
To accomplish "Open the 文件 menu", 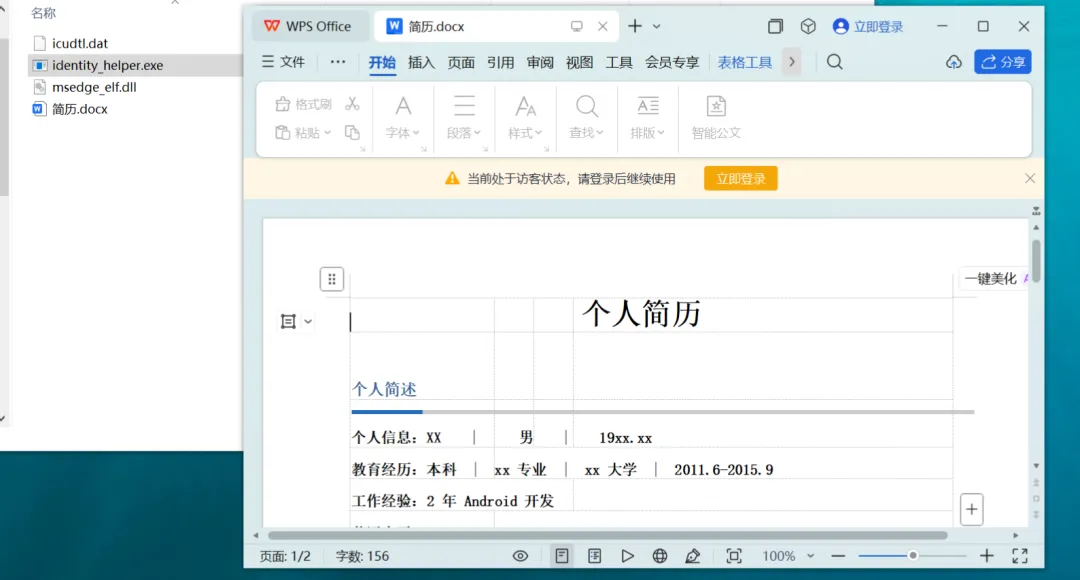I will 283,62.
